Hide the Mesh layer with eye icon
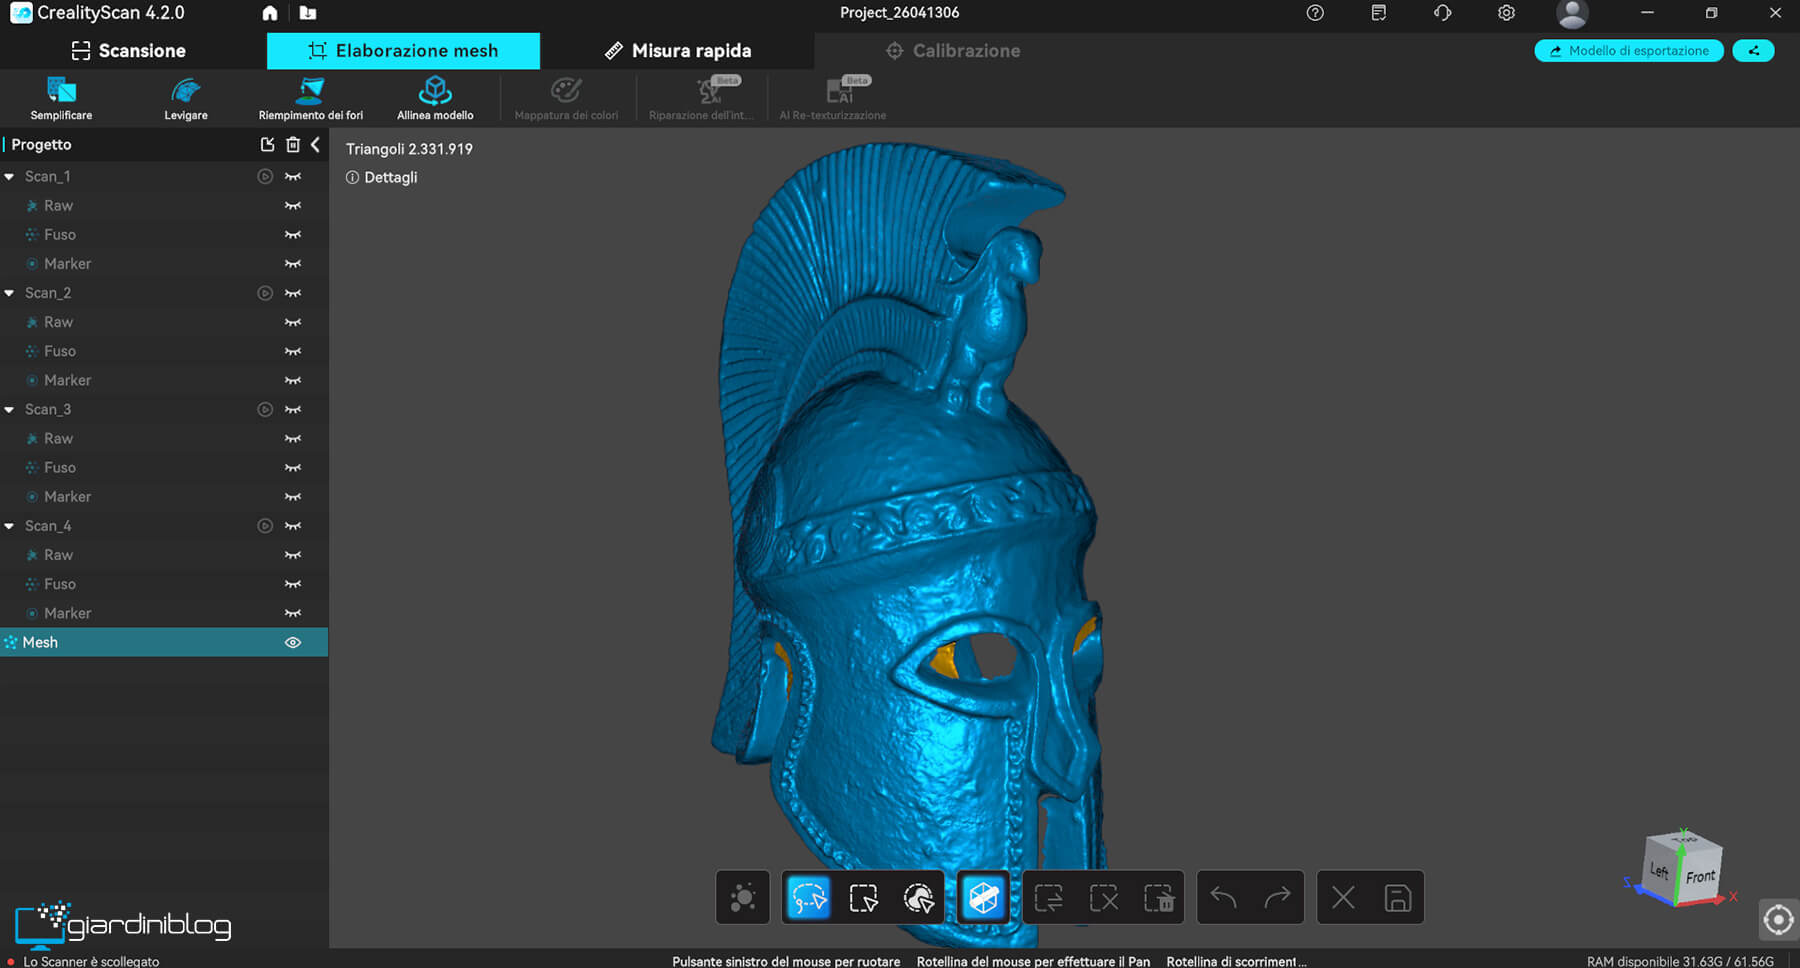Screen dimensions: 1800x968 click(293, 643)
